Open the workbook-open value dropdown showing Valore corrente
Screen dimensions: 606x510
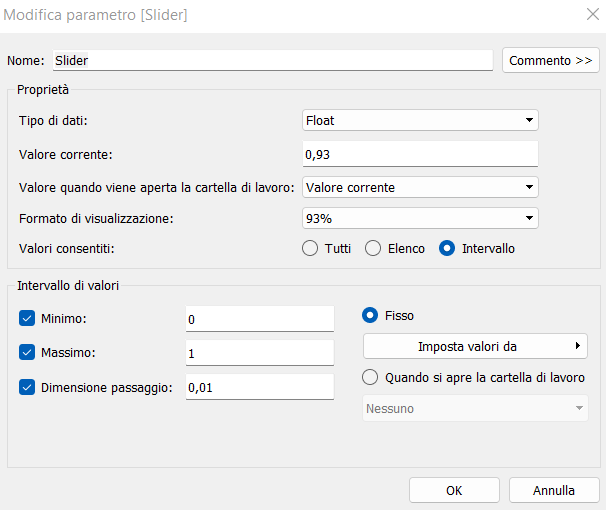pyautogui.click(x=420, y=187)
